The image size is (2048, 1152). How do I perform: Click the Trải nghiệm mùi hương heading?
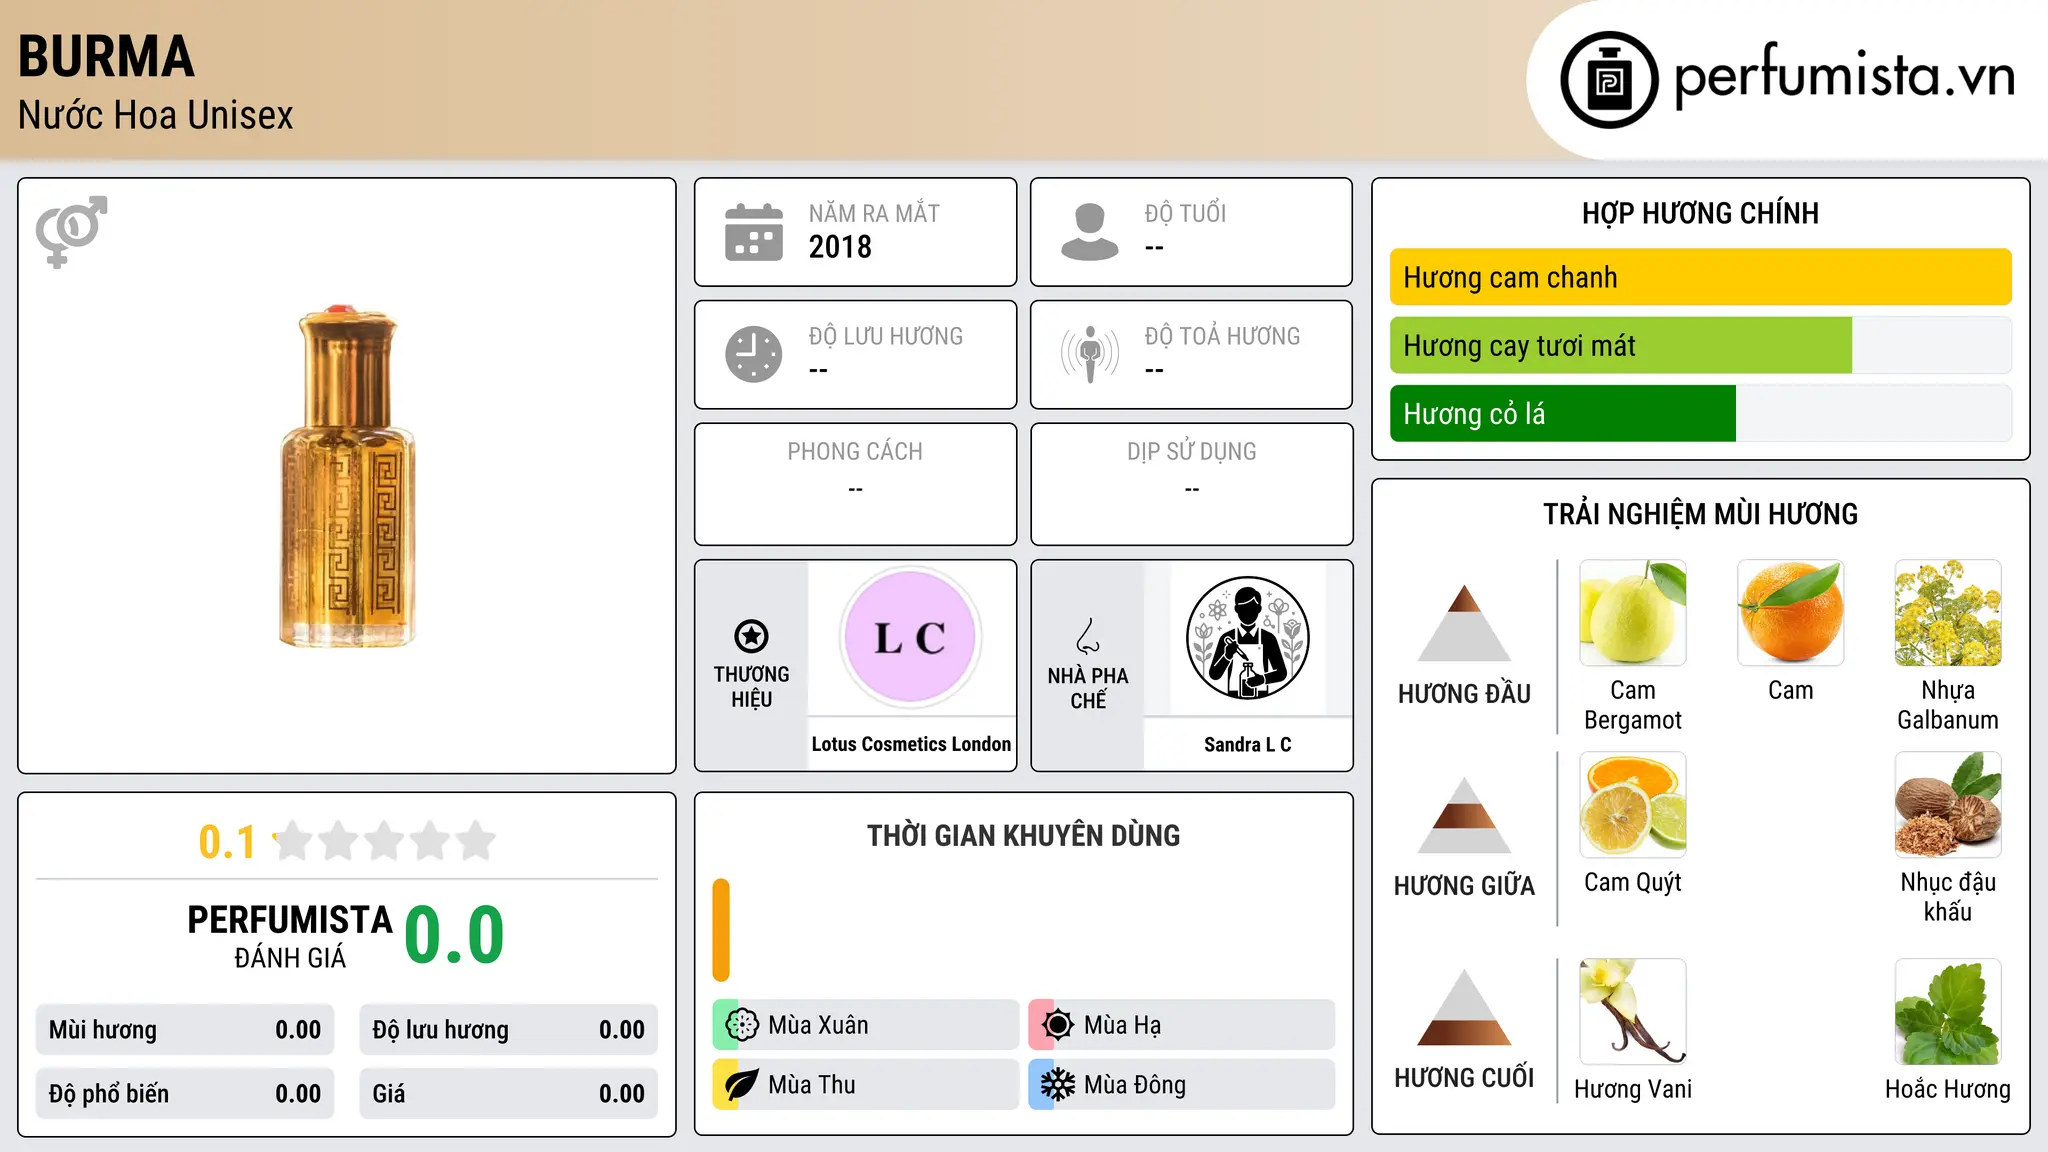click(x=1700, y=514)
